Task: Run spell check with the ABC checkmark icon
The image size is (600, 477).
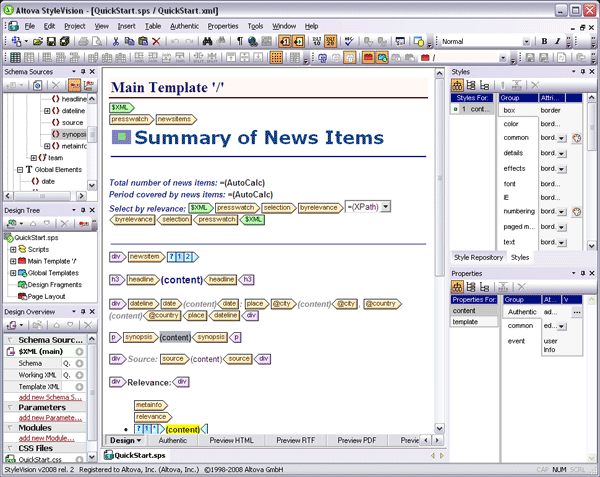Action: [349, 41]
